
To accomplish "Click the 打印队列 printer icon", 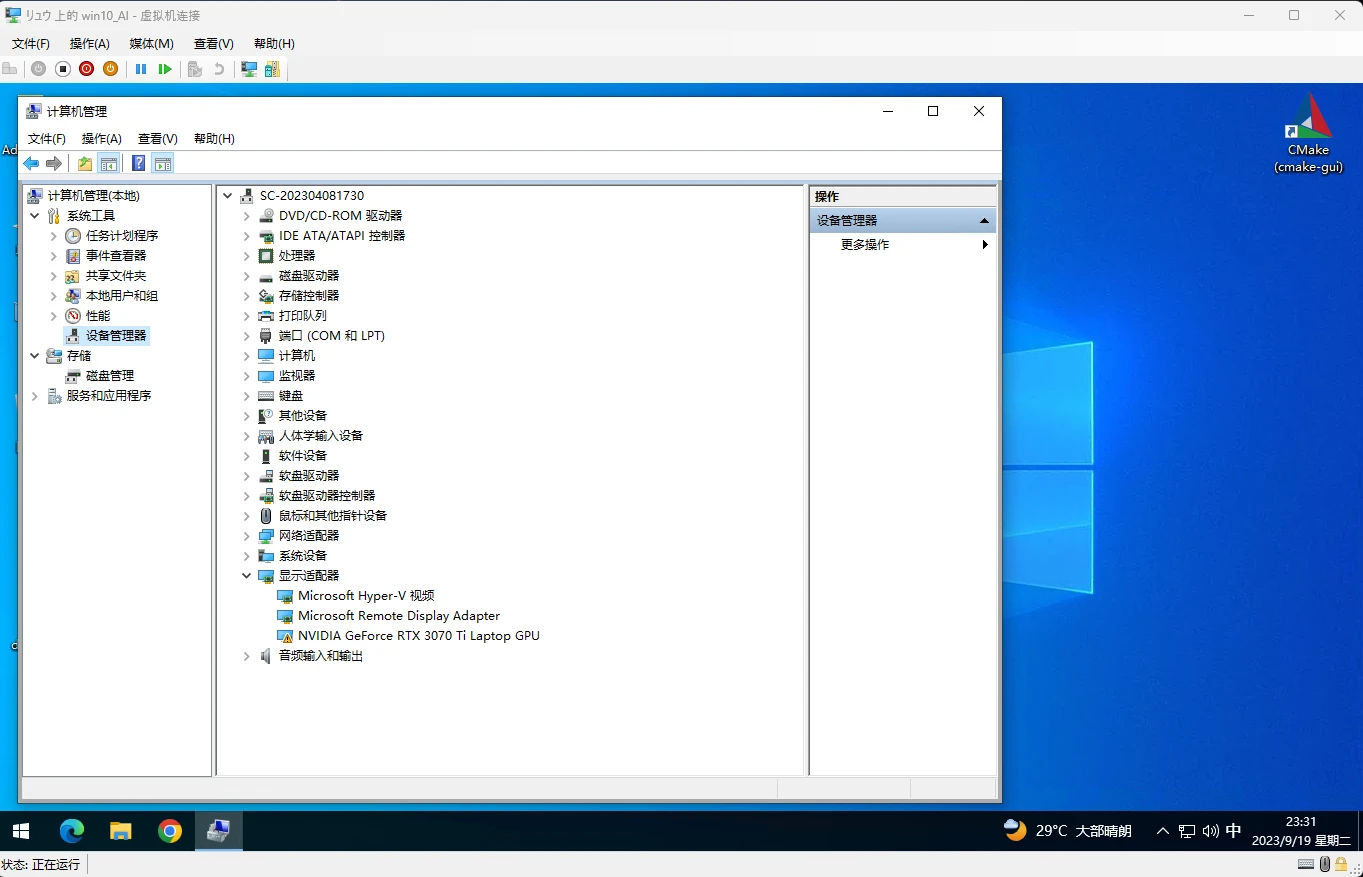I will point(266,316).
